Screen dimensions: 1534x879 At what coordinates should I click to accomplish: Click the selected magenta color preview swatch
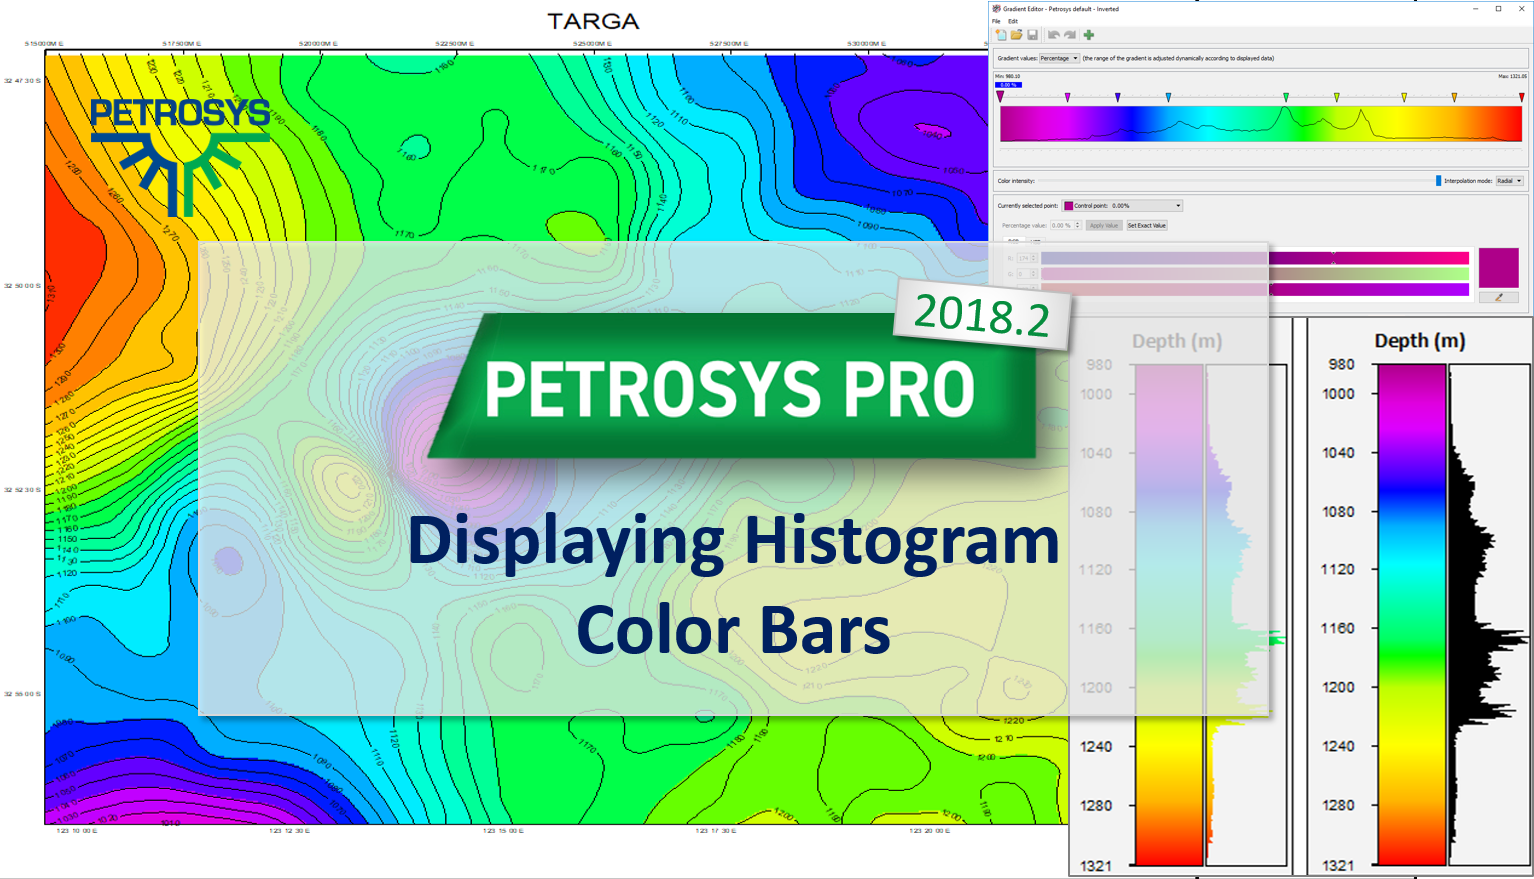coord(1498,268)
